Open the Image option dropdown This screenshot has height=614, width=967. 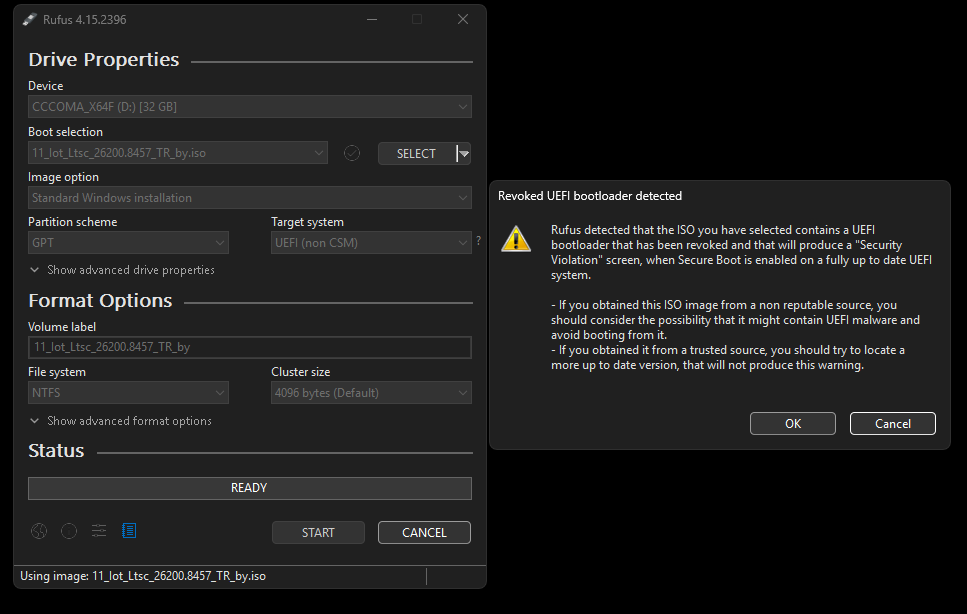point(250,198)
